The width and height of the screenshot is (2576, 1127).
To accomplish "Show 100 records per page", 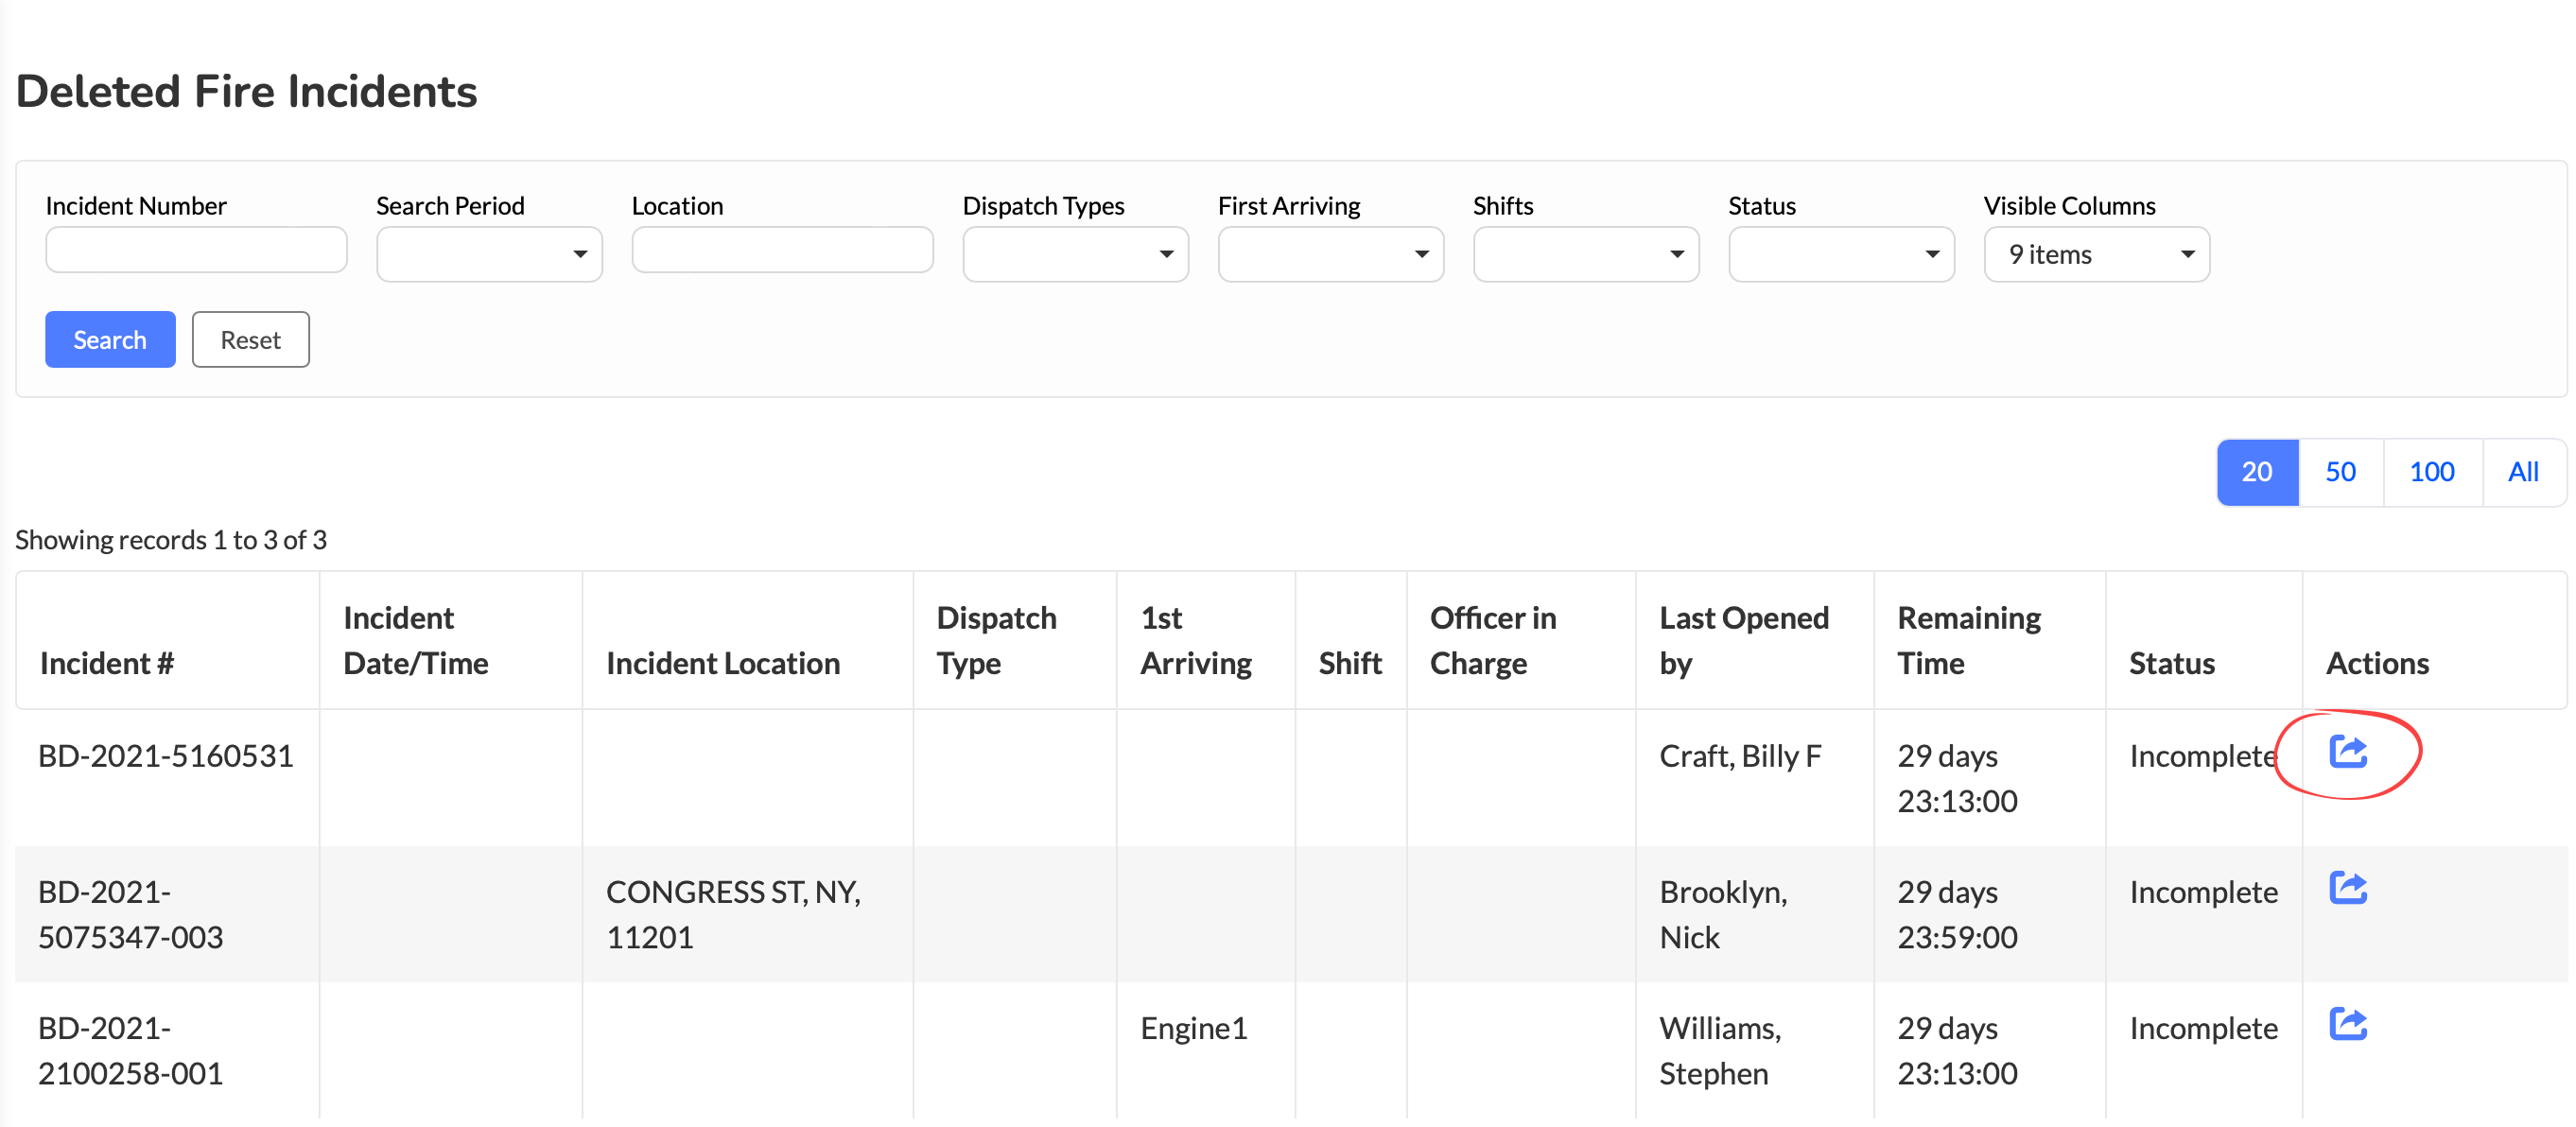I will 2432,472.
